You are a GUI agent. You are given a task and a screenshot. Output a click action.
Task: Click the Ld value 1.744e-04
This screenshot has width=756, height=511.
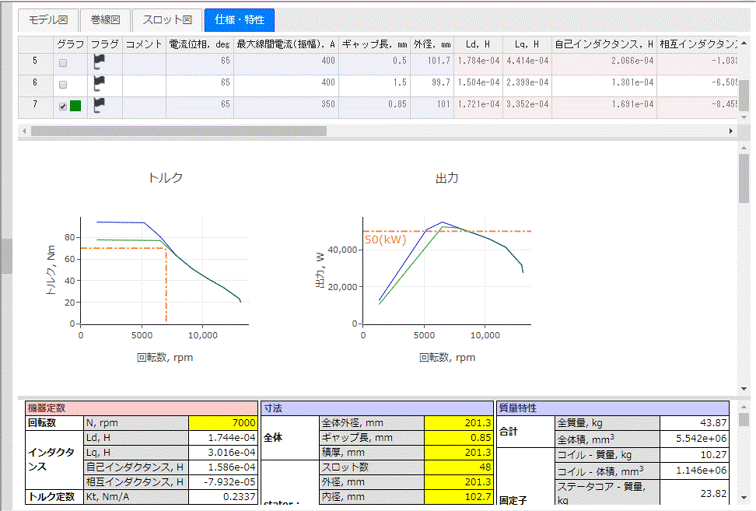pos(223,438)
